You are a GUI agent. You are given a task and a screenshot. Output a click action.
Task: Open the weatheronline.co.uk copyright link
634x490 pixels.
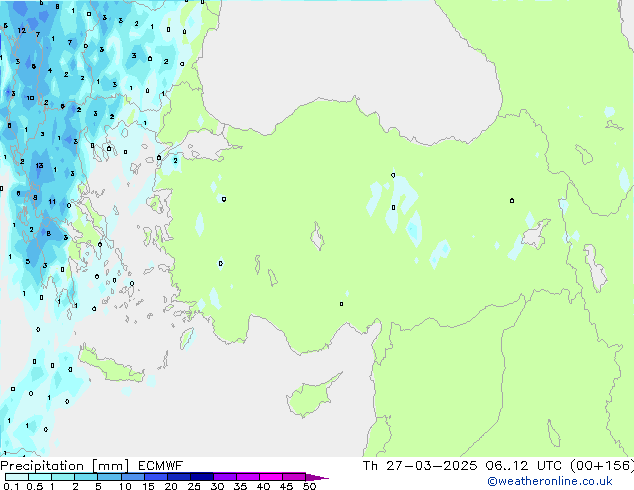click(549, 481)
